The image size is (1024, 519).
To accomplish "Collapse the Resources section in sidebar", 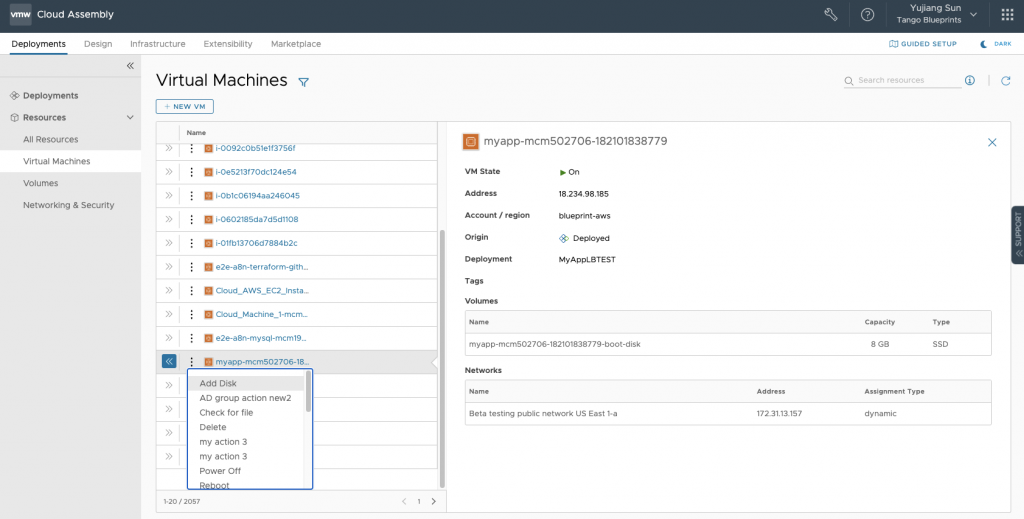I will coord(129,118).
